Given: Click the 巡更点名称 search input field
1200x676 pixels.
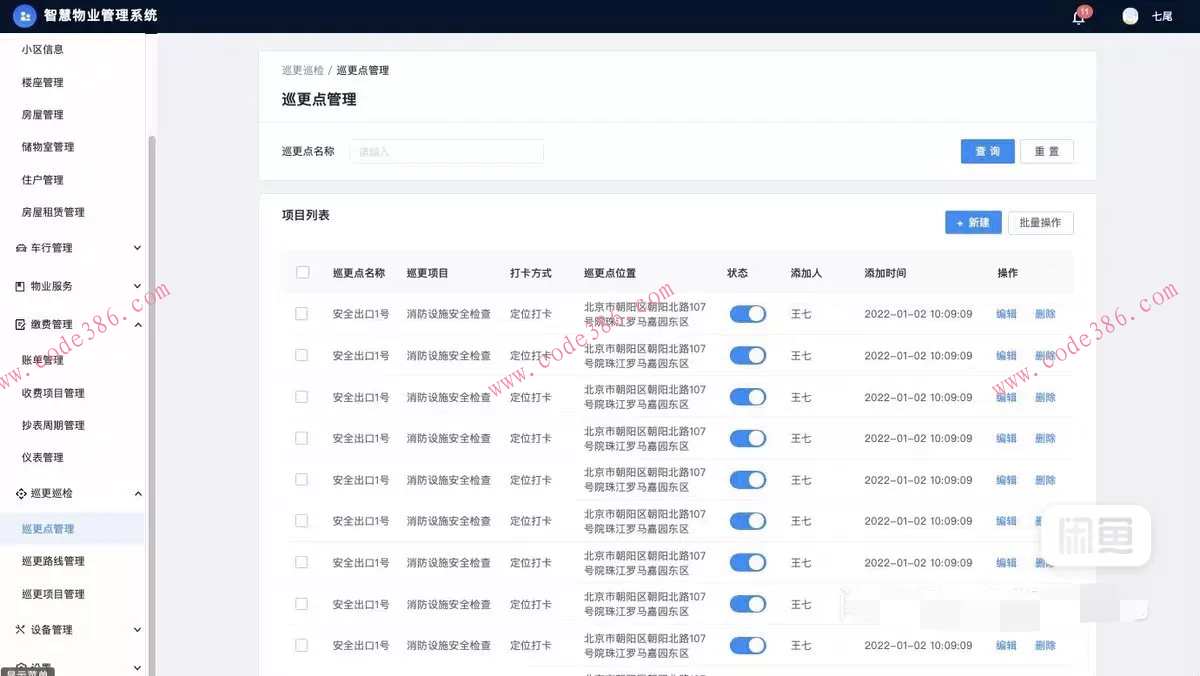Looking at the screenshot, I should point(446,151).
